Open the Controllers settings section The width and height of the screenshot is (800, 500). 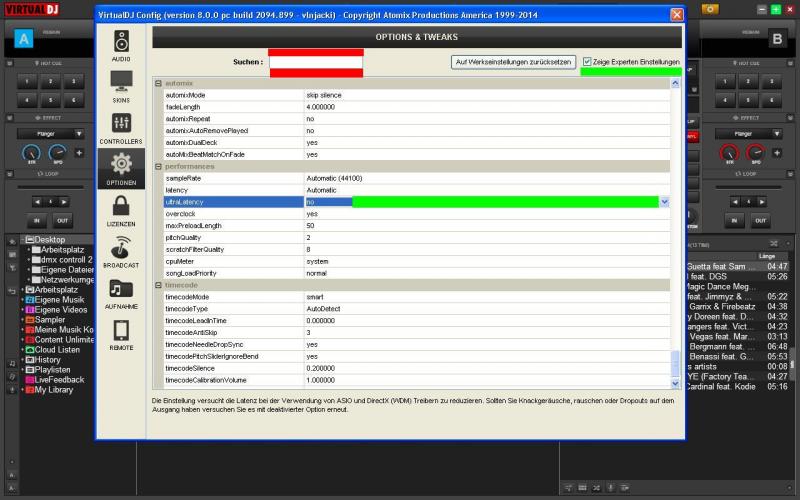click(121, 128)
